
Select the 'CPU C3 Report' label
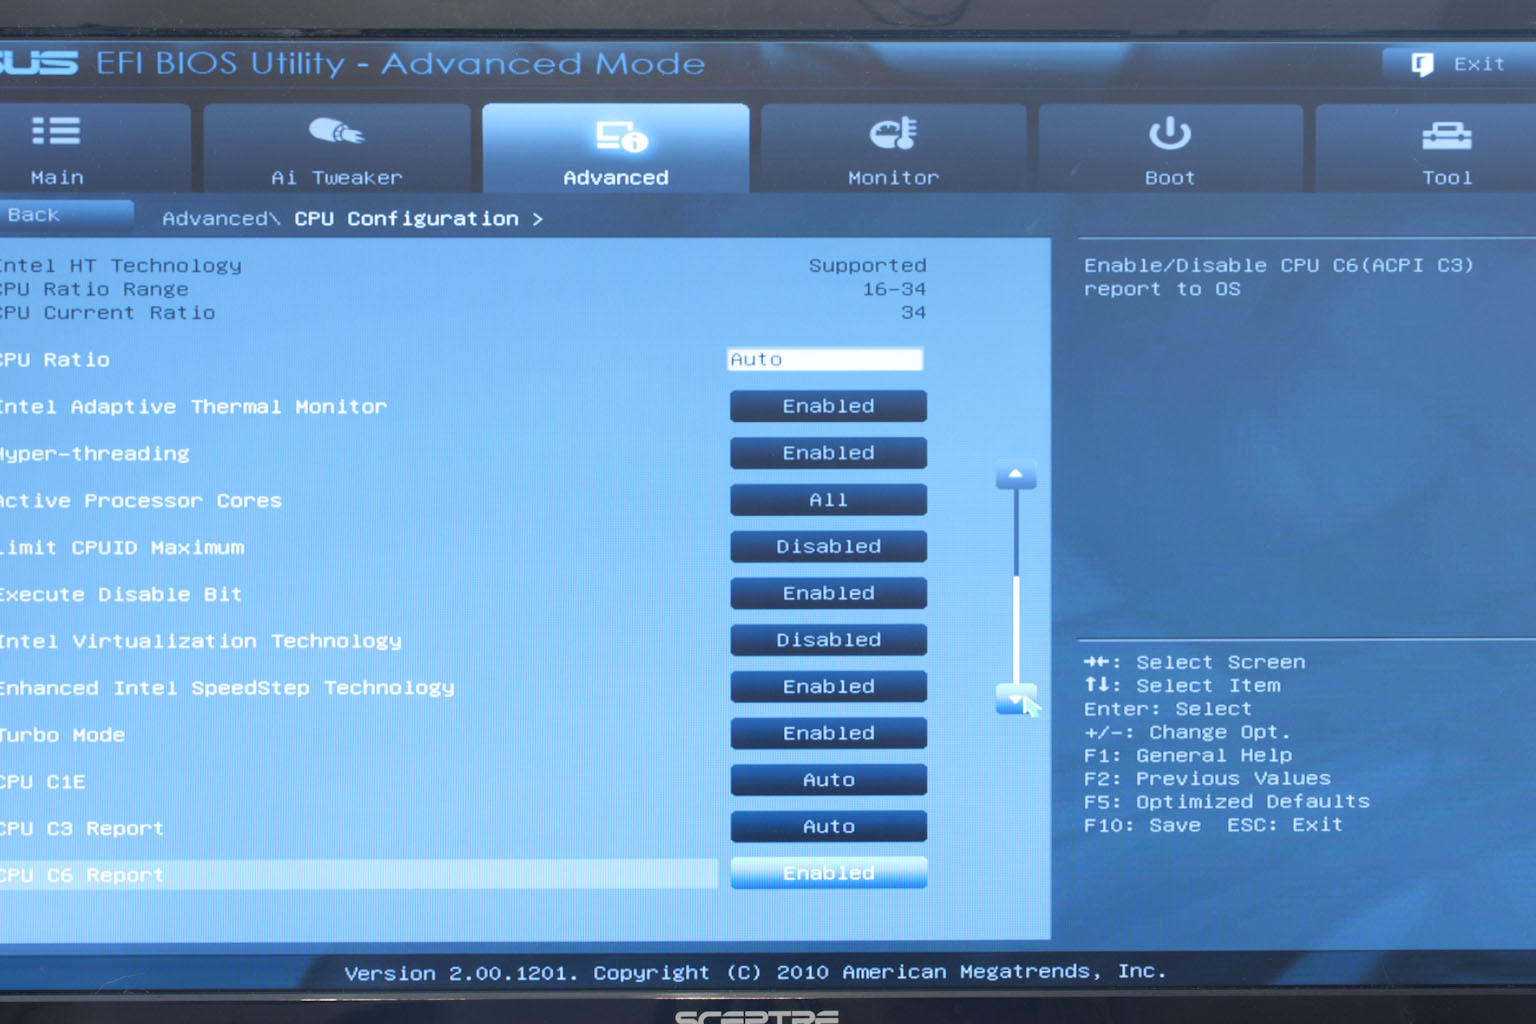(x=82, y=829)
